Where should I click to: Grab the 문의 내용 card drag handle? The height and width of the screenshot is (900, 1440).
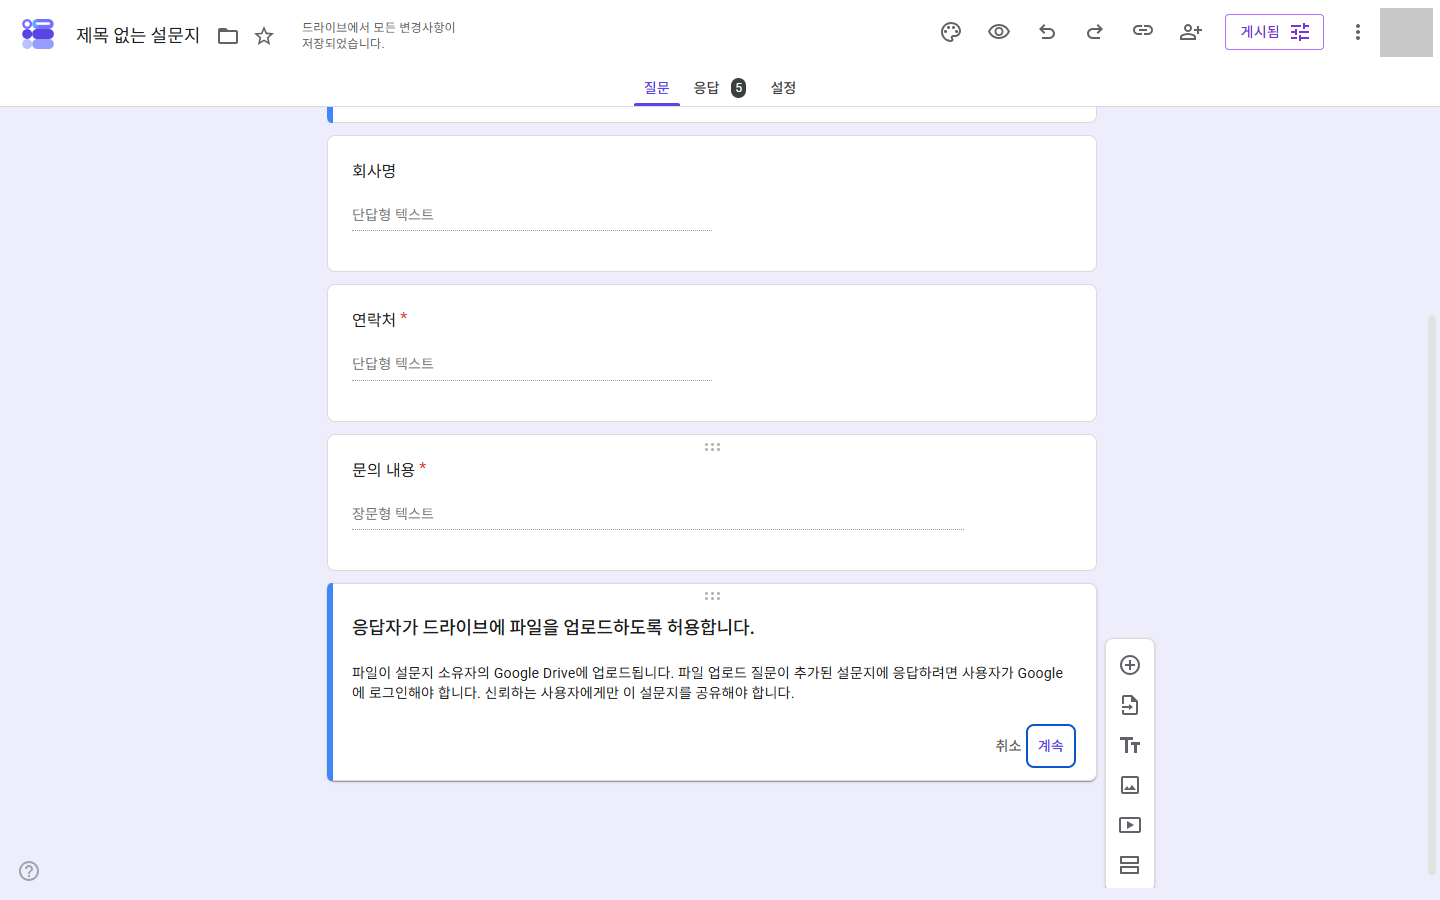coord(712,447)
